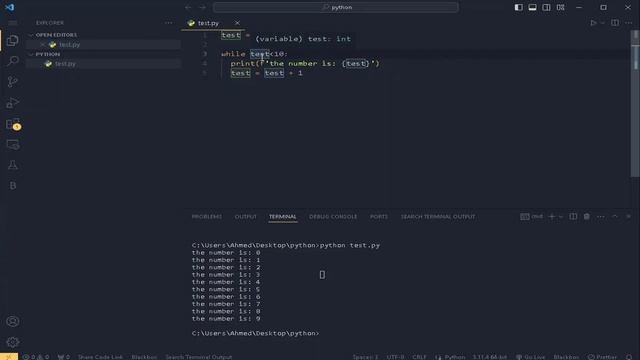Click the Go Forward arrow
Image resolution: width=640 pixels, height=360 pixels.
coord(202,7)
